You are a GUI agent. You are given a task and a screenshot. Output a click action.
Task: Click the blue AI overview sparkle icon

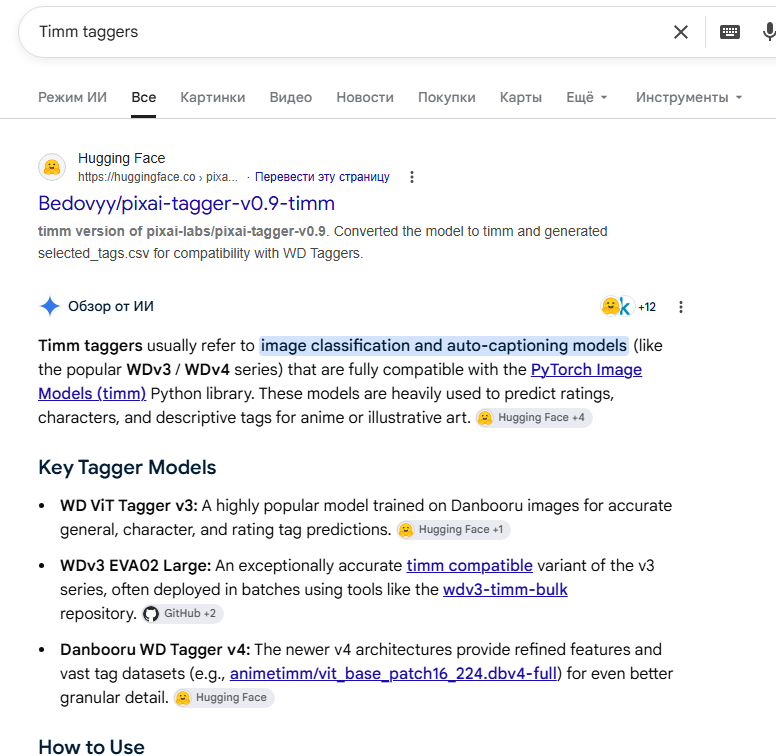(x=49, y=306)
